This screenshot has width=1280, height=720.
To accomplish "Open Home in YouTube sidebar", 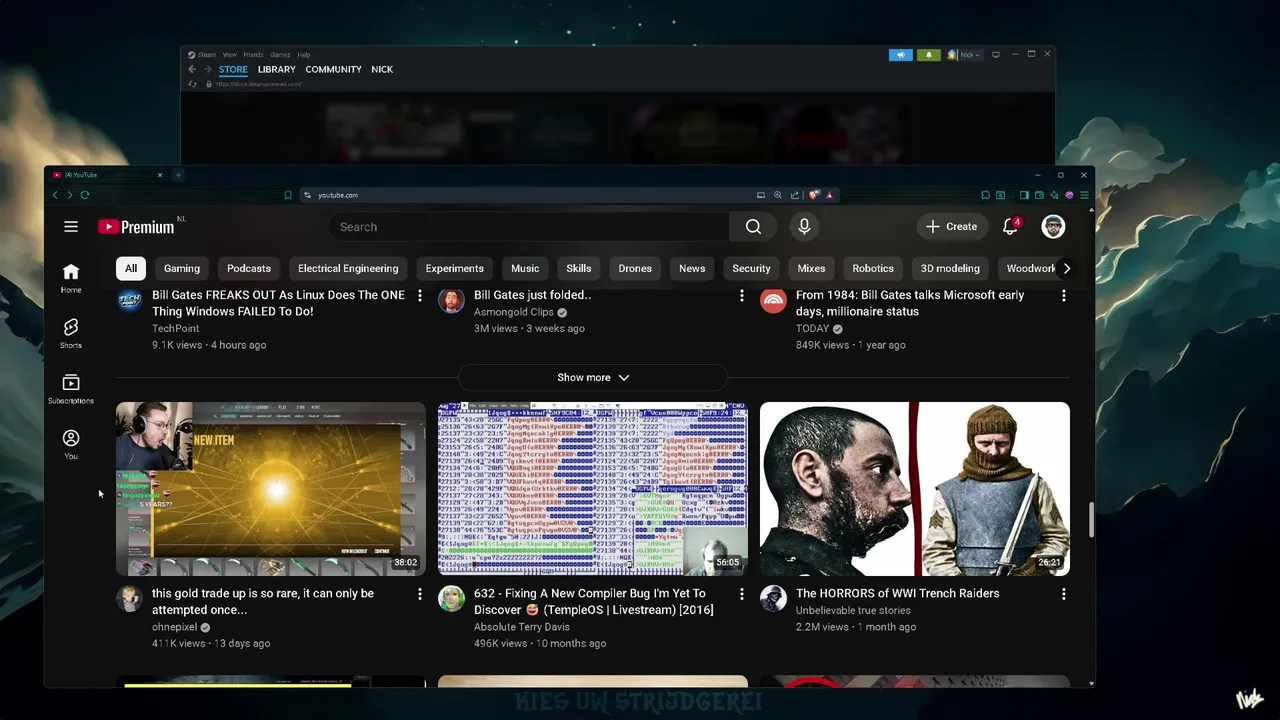I will click(x=71, y=277).
